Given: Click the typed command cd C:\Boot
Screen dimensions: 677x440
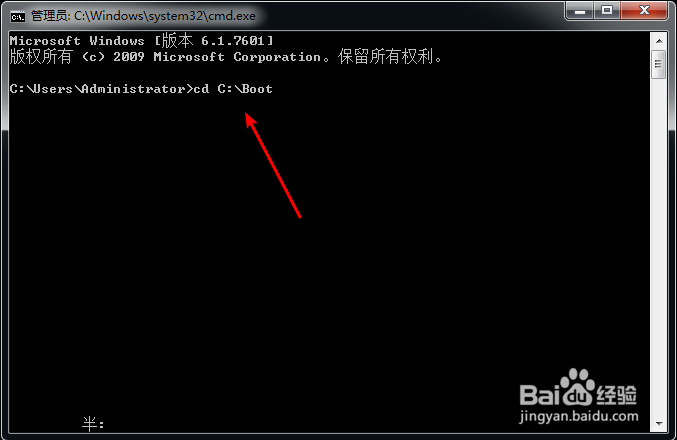Looking at the screenshot, I should point(233,89).
